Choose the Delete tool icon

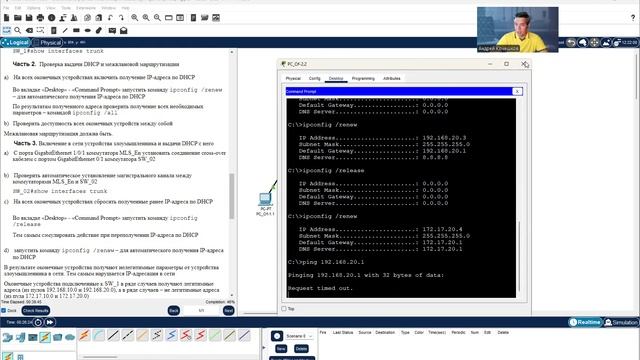click(29, 31)
